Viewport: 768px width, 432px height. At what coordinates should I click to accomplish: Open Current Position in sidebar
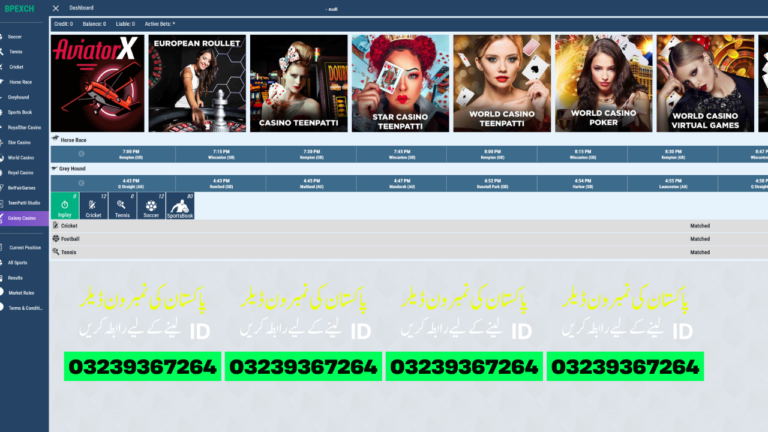[24, 247]
